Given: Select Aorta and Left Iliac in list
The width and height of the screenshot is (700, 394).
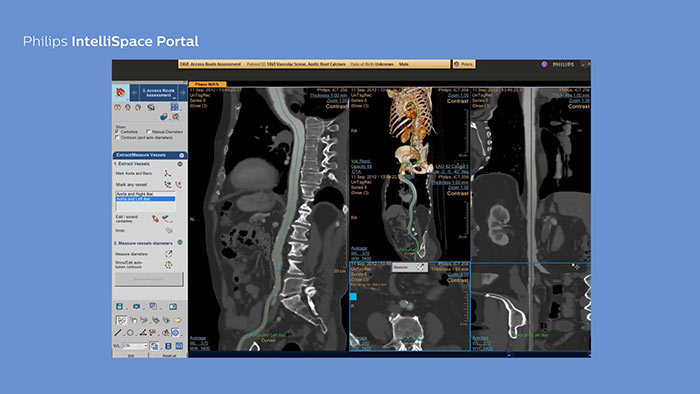Looking at the screenshot, I should [145, 199].
